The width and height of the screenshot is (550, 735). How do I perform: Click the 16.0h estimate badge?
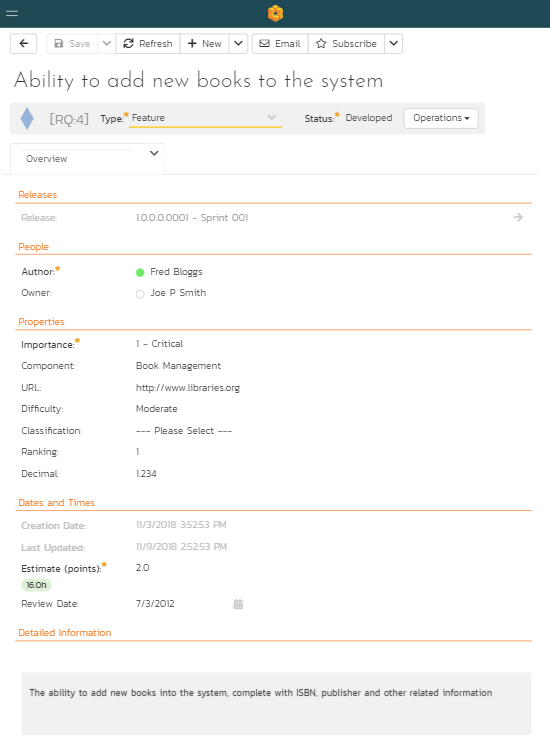pyautogui.click(x=36, y=585)
